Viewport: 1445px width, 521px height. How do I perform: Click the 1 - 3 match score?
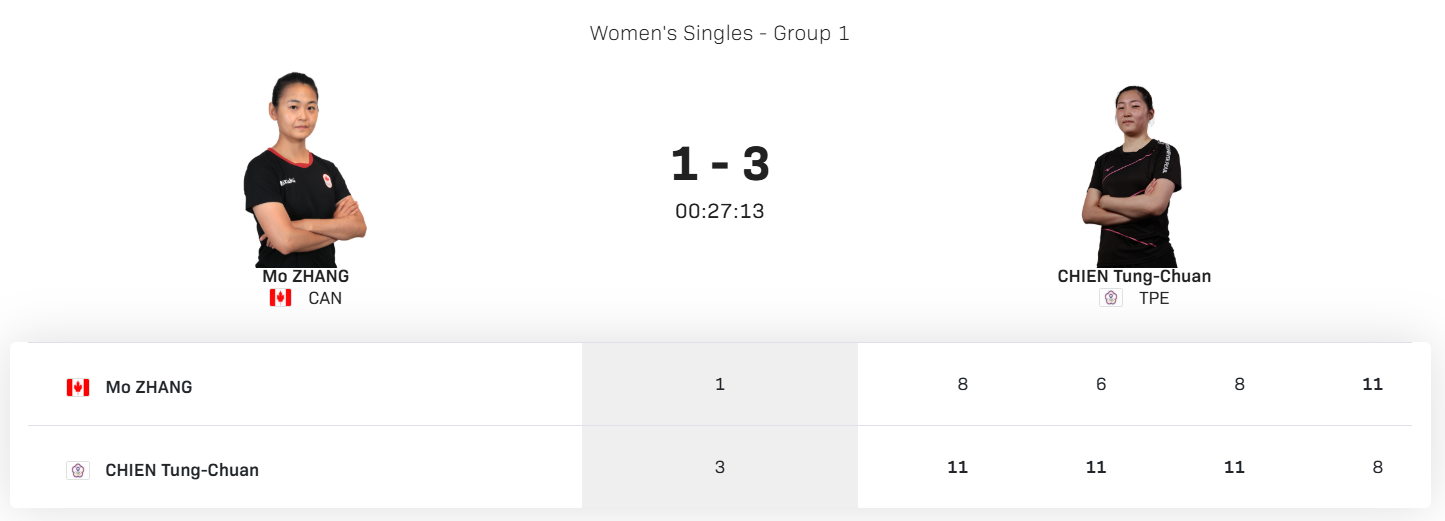tap(720, 165)
